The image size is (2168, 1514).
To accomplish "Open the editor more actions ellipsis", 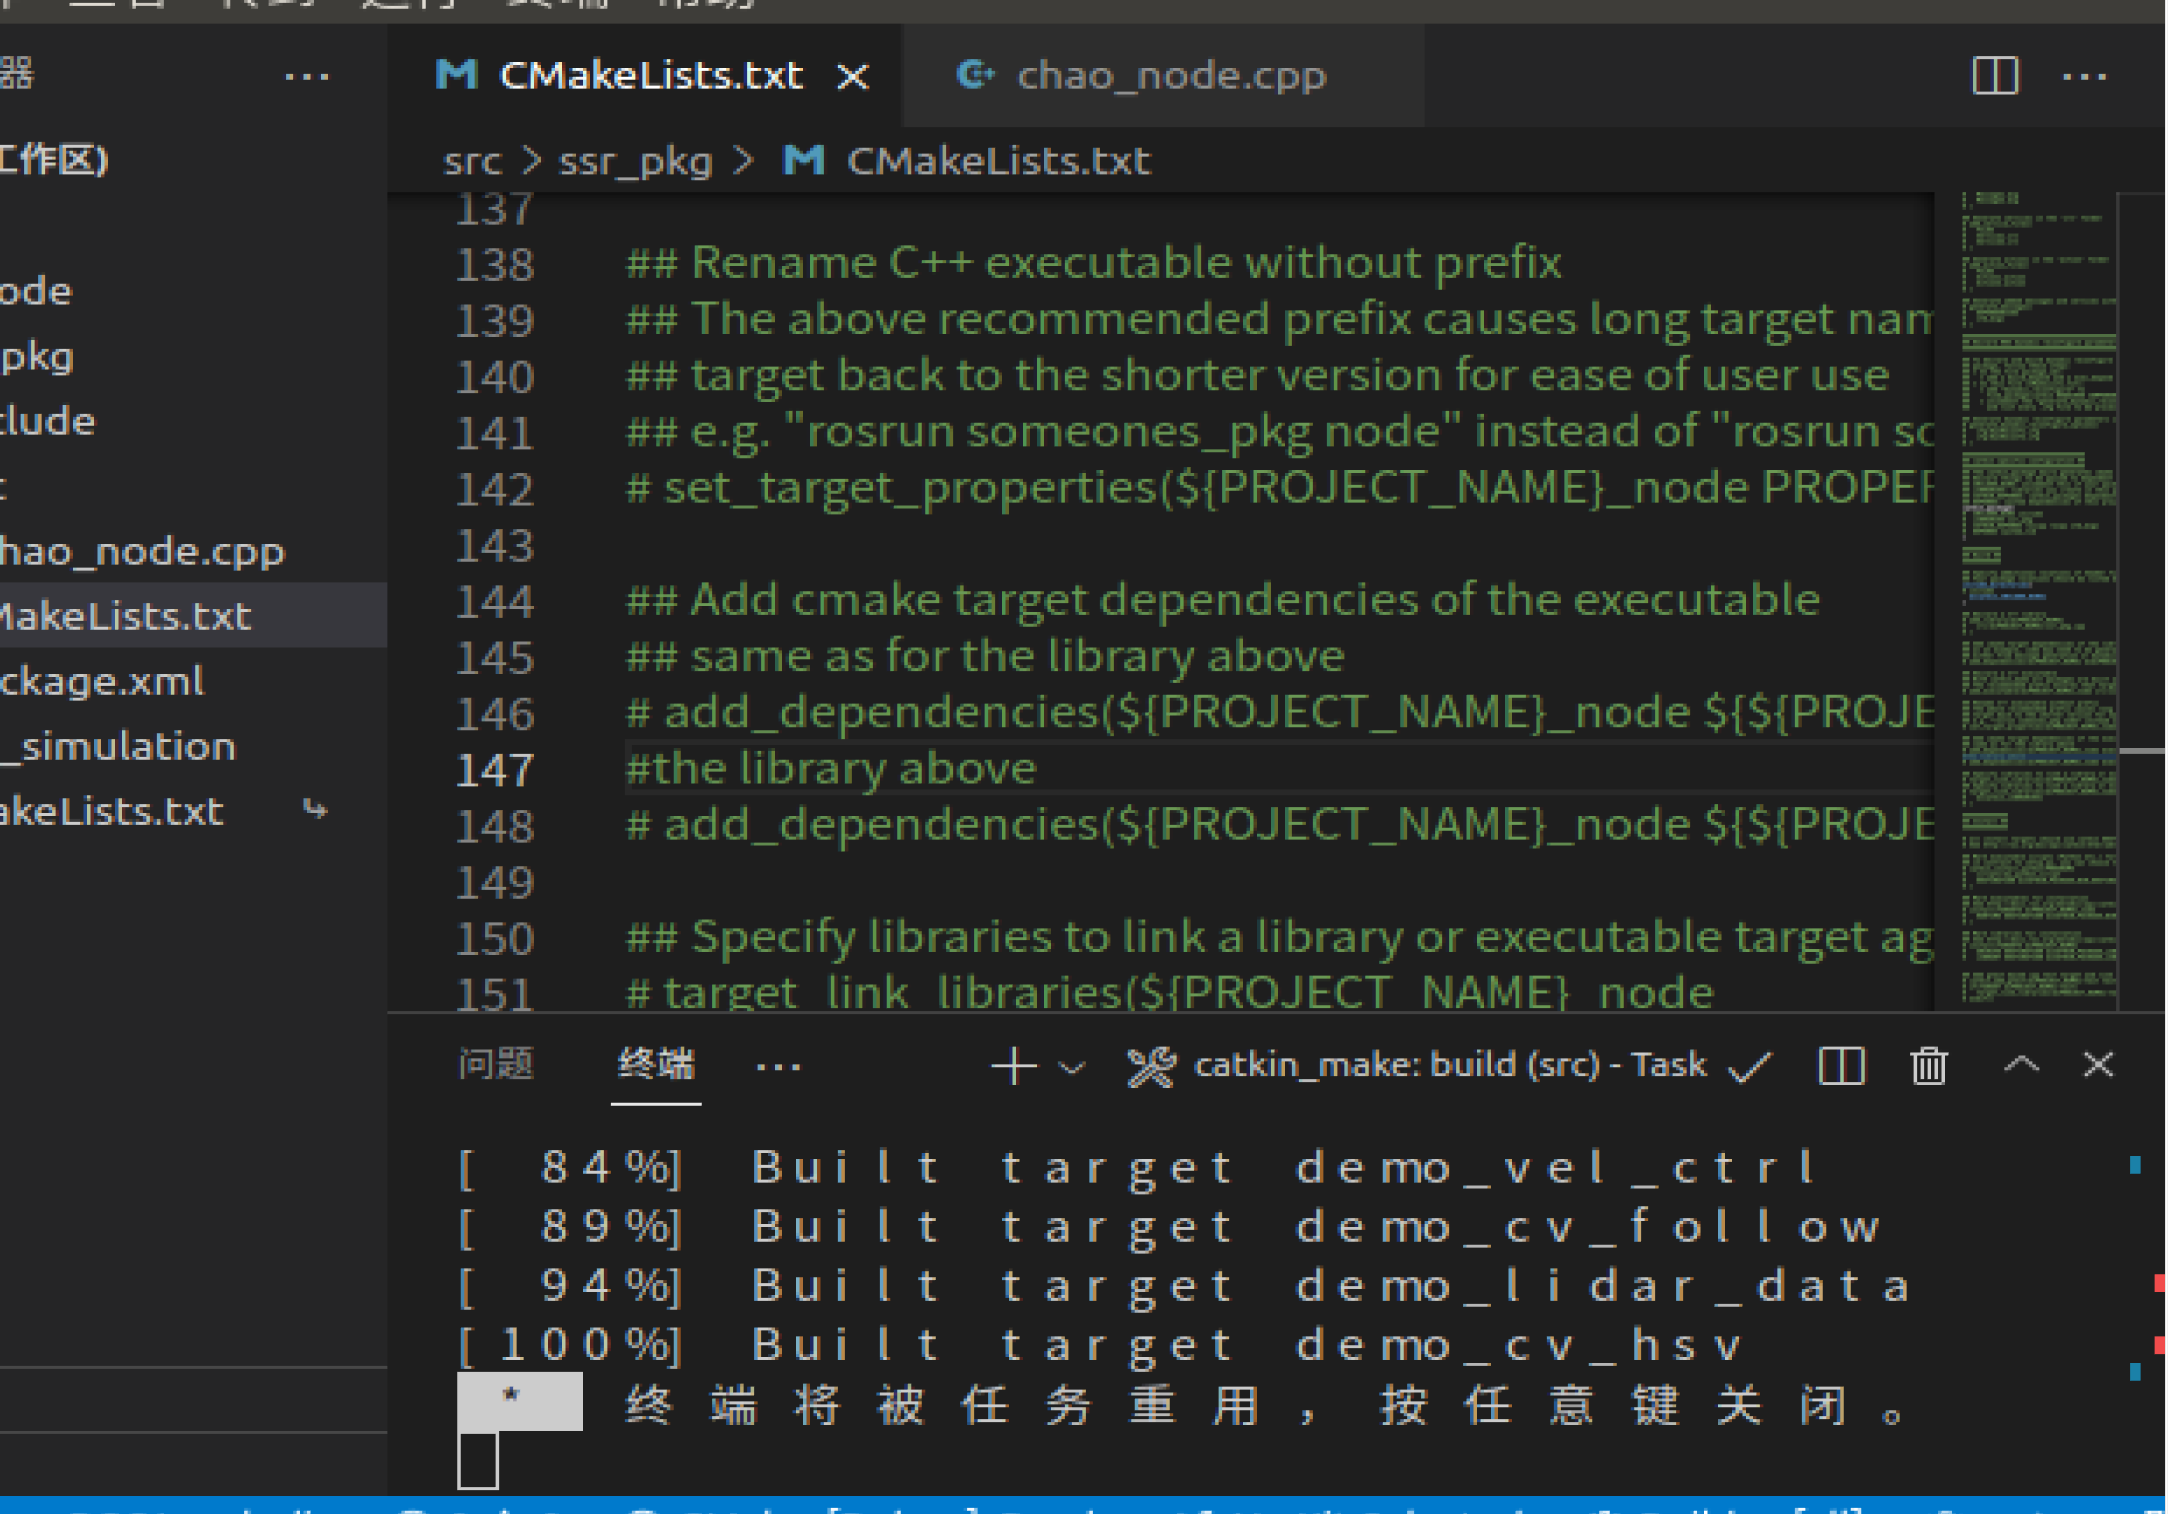I will click(x=2084, y=76).
